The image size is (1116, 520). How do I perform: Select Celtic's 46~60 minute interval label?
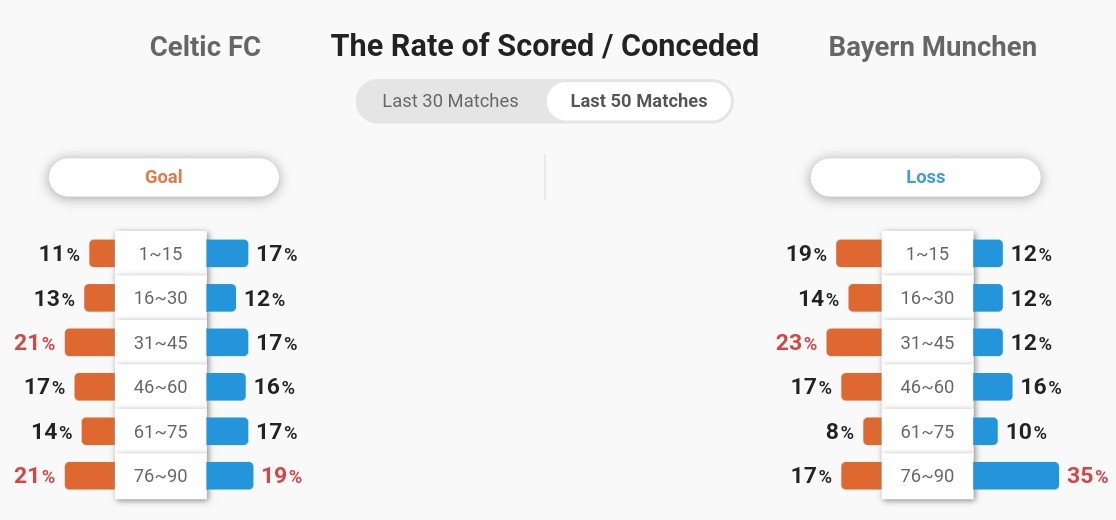tap(161, 386)
